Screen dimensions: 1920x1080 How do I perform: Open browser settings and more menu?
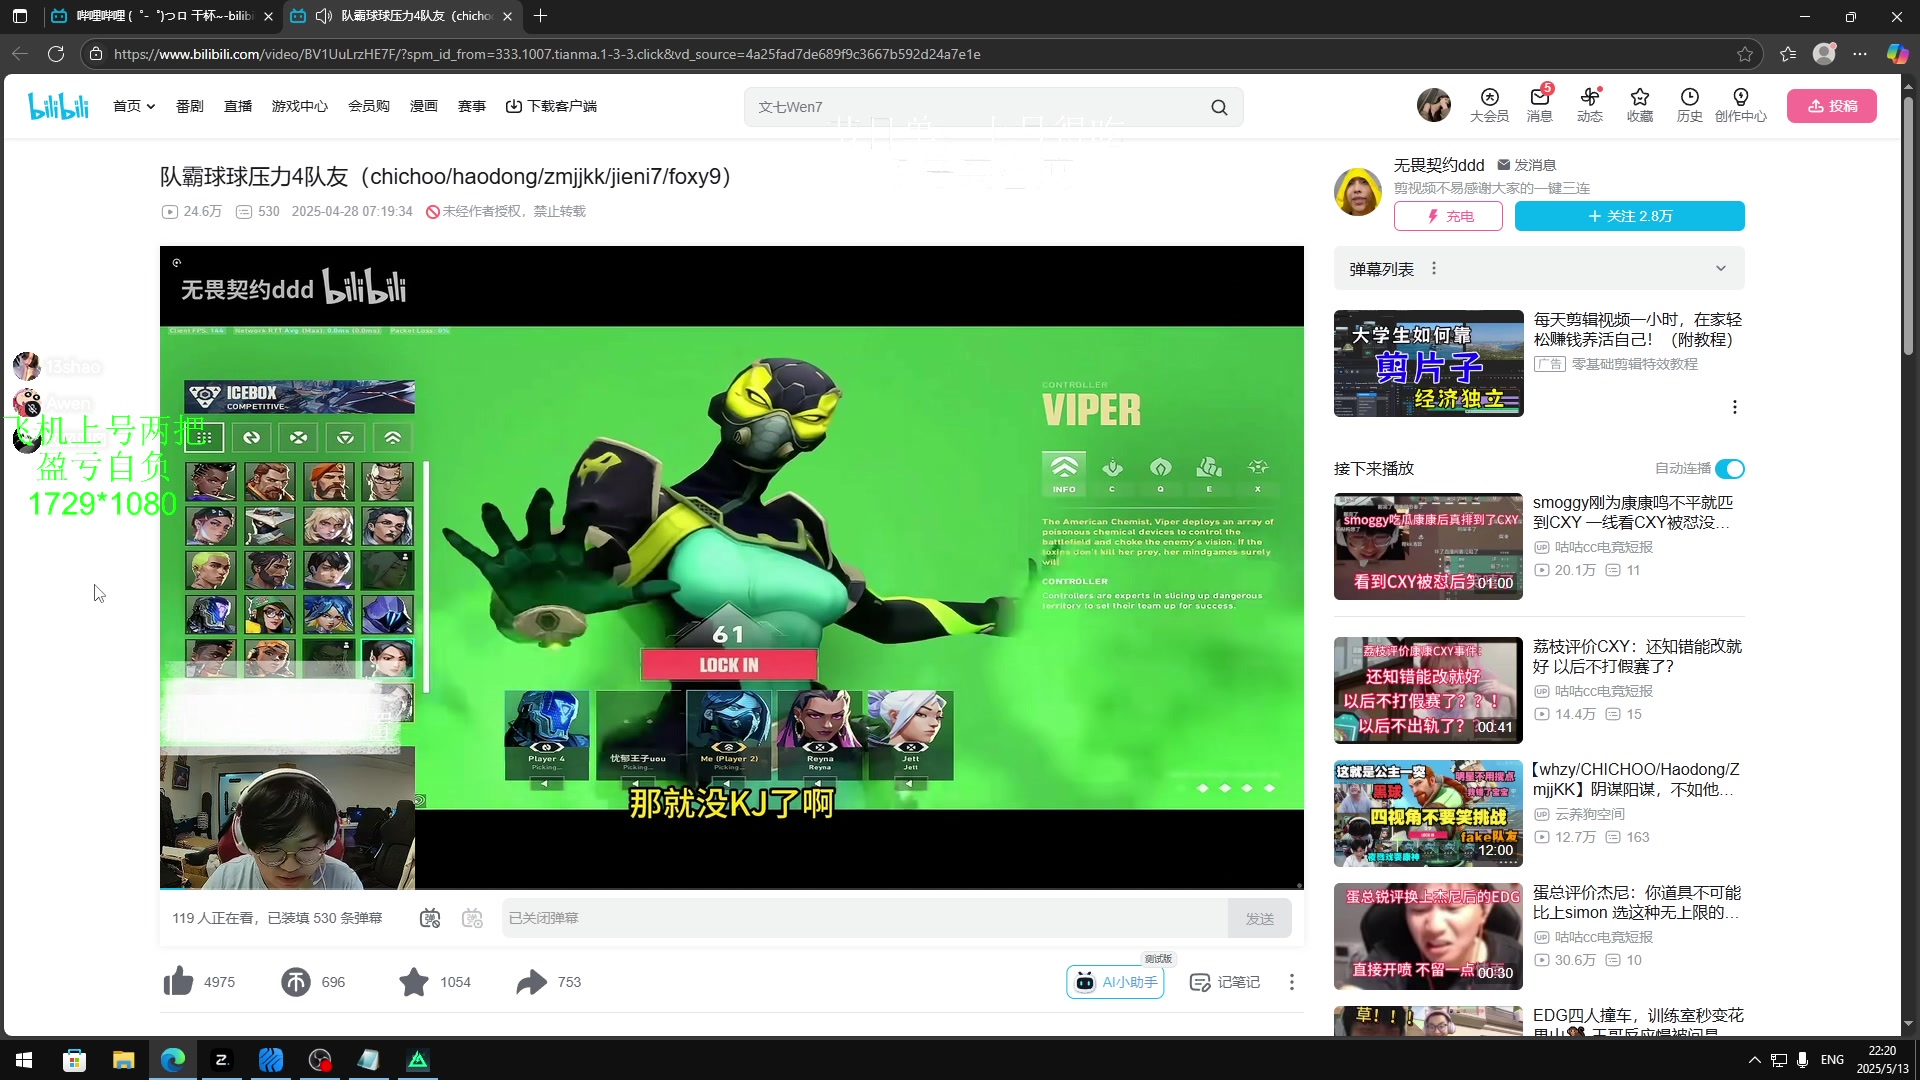tap(1859, 54)
